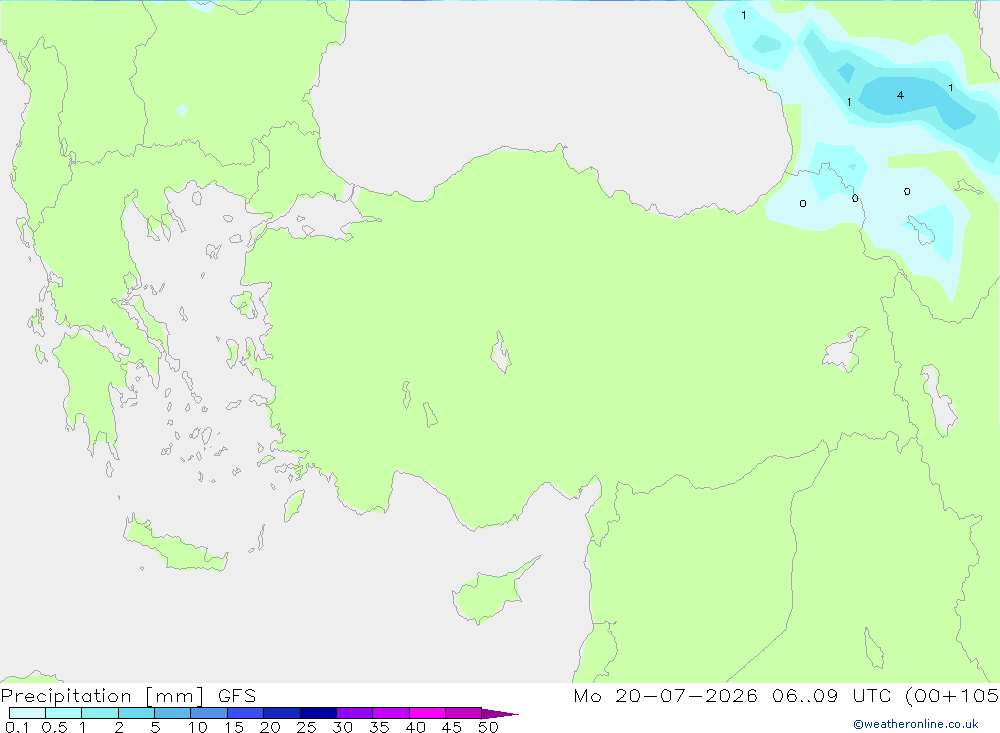Click the legend swatch between 0.5 and 1
This screenshot has width=1000, height=733.
click(x=64, y=713)
